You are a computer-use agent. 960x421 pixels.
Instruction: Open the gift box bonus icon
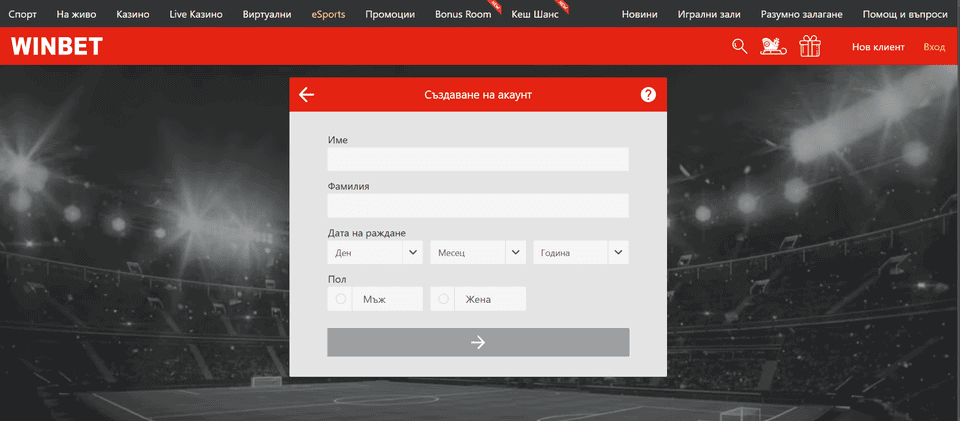[810, 46]
